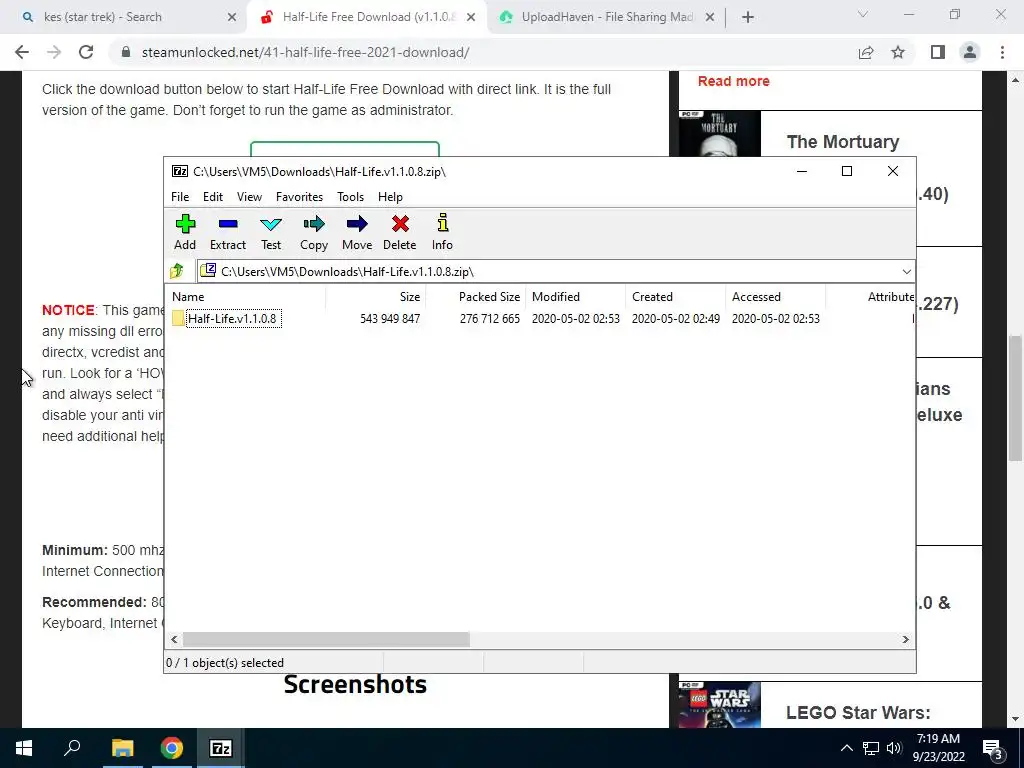Click the 7-Zip scroll left arrow
This screenshot has height=768, width=1024.
point(174,639)
